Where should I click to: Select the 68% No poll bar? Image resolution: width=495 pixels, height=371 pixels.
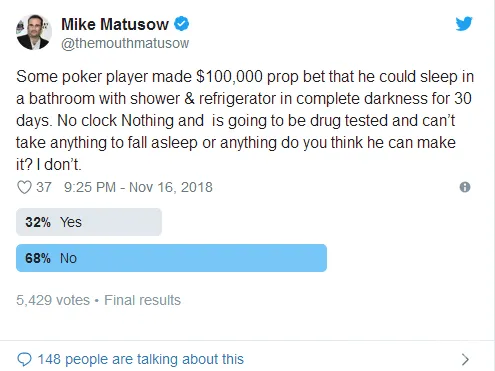[171, 258]
